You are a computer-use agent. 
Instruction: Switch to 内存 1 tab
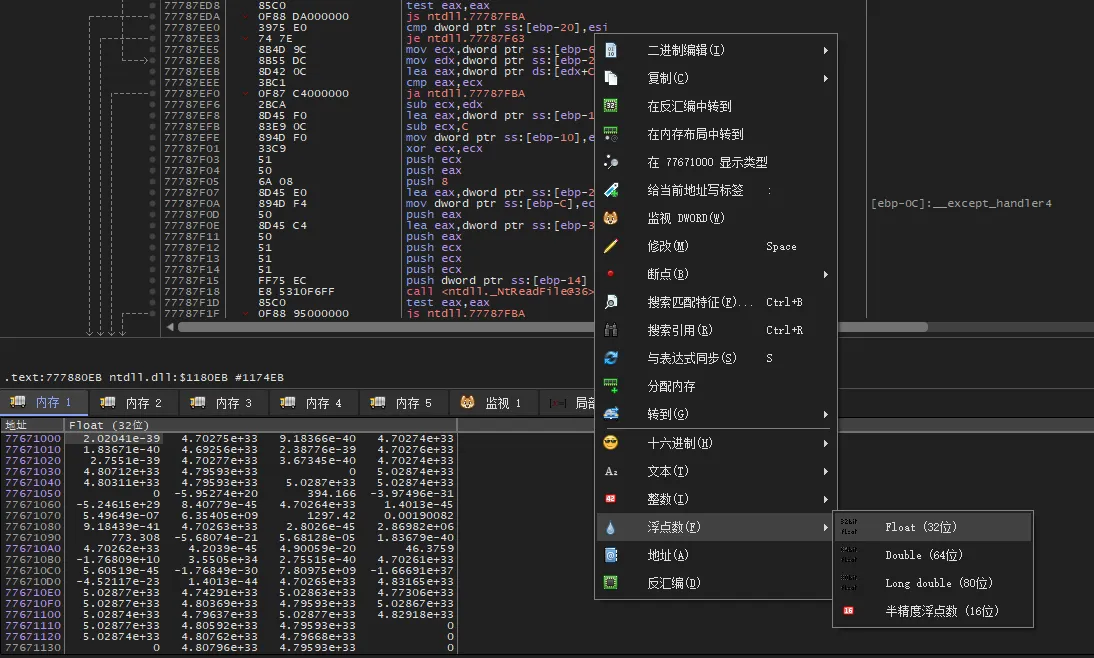pyautogui.click(x=44, y=403)
